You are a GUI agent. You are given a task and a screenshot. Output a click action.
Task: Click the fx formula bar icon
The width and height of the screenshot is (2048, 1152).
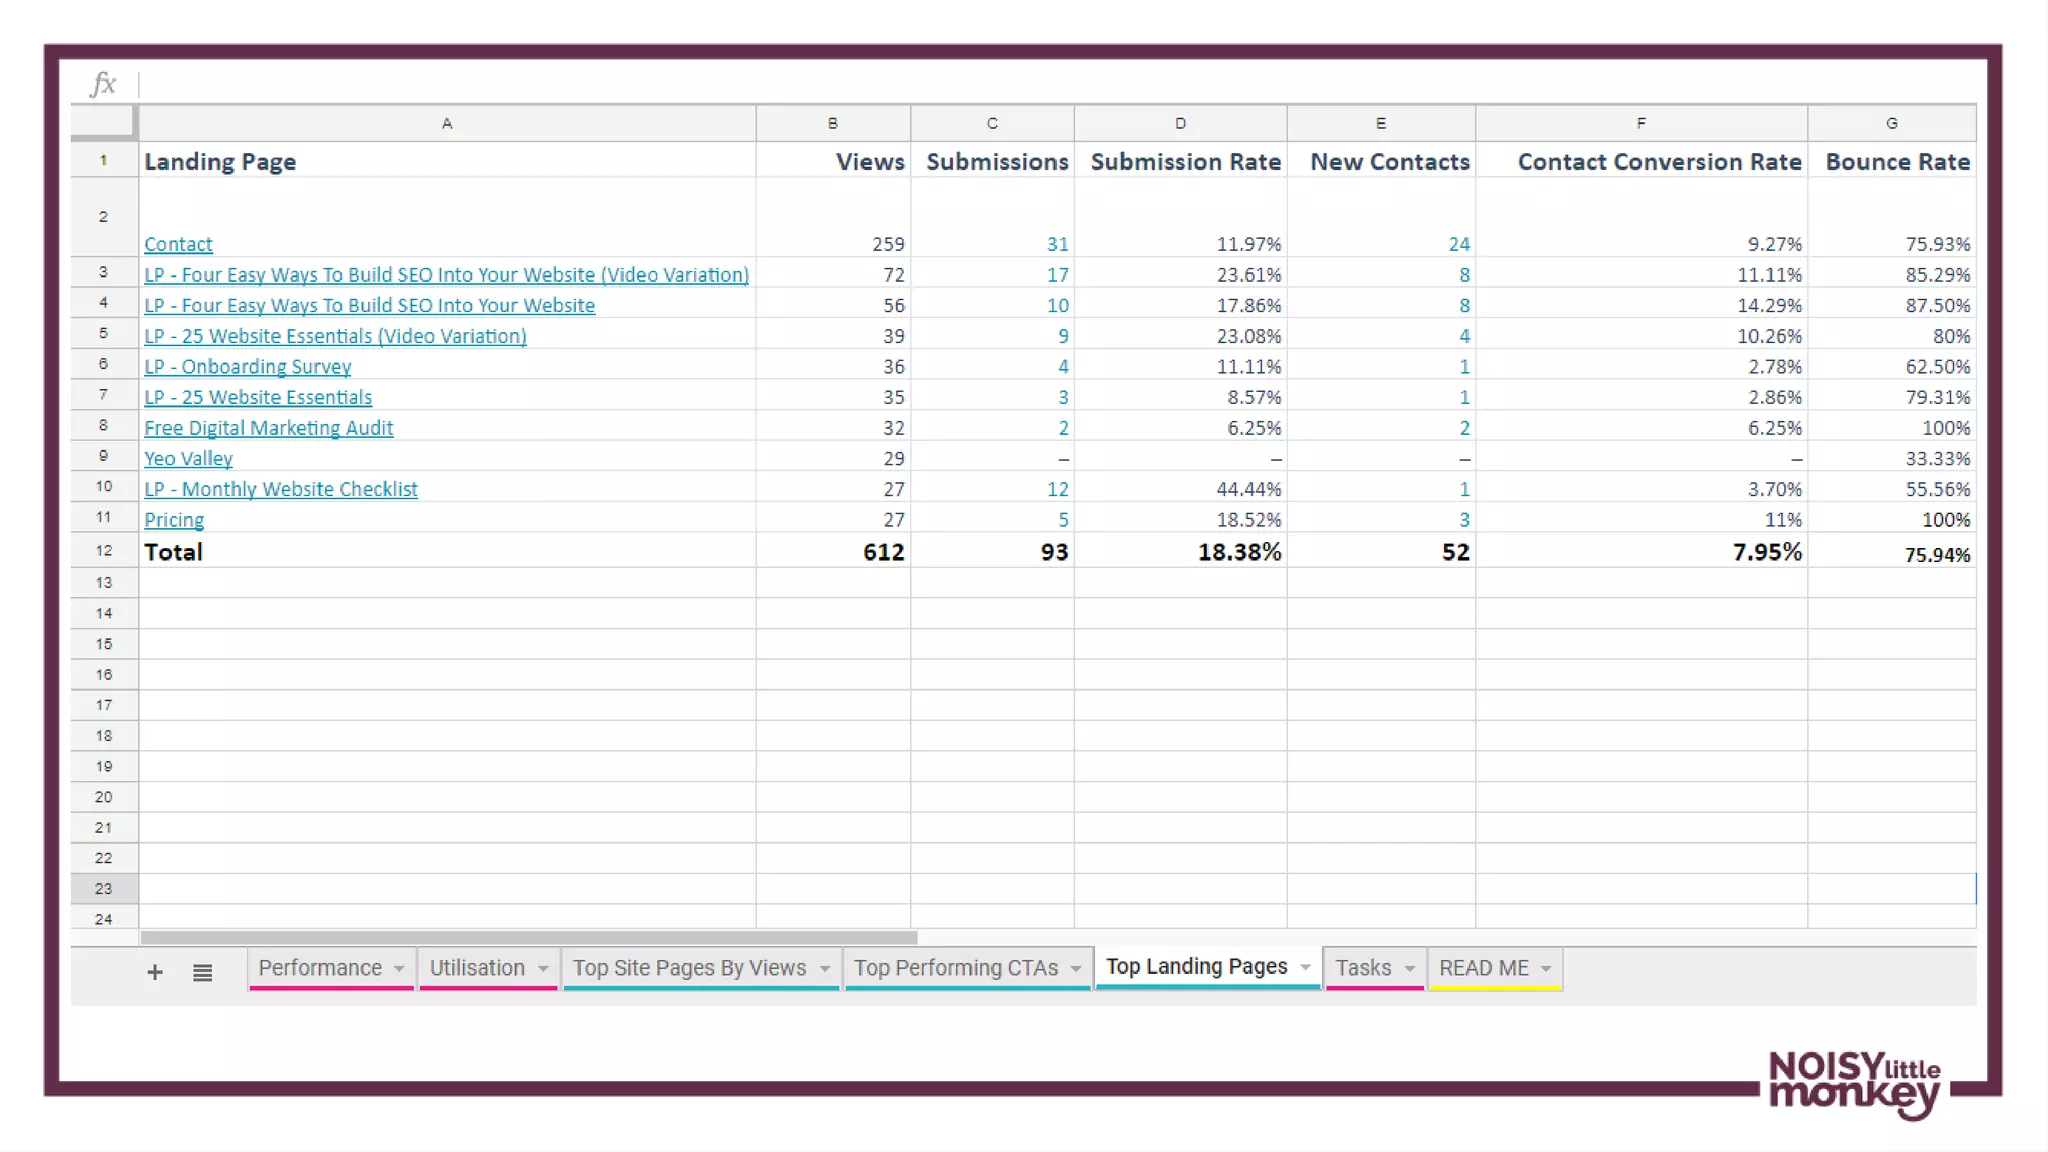click(104, 84)
